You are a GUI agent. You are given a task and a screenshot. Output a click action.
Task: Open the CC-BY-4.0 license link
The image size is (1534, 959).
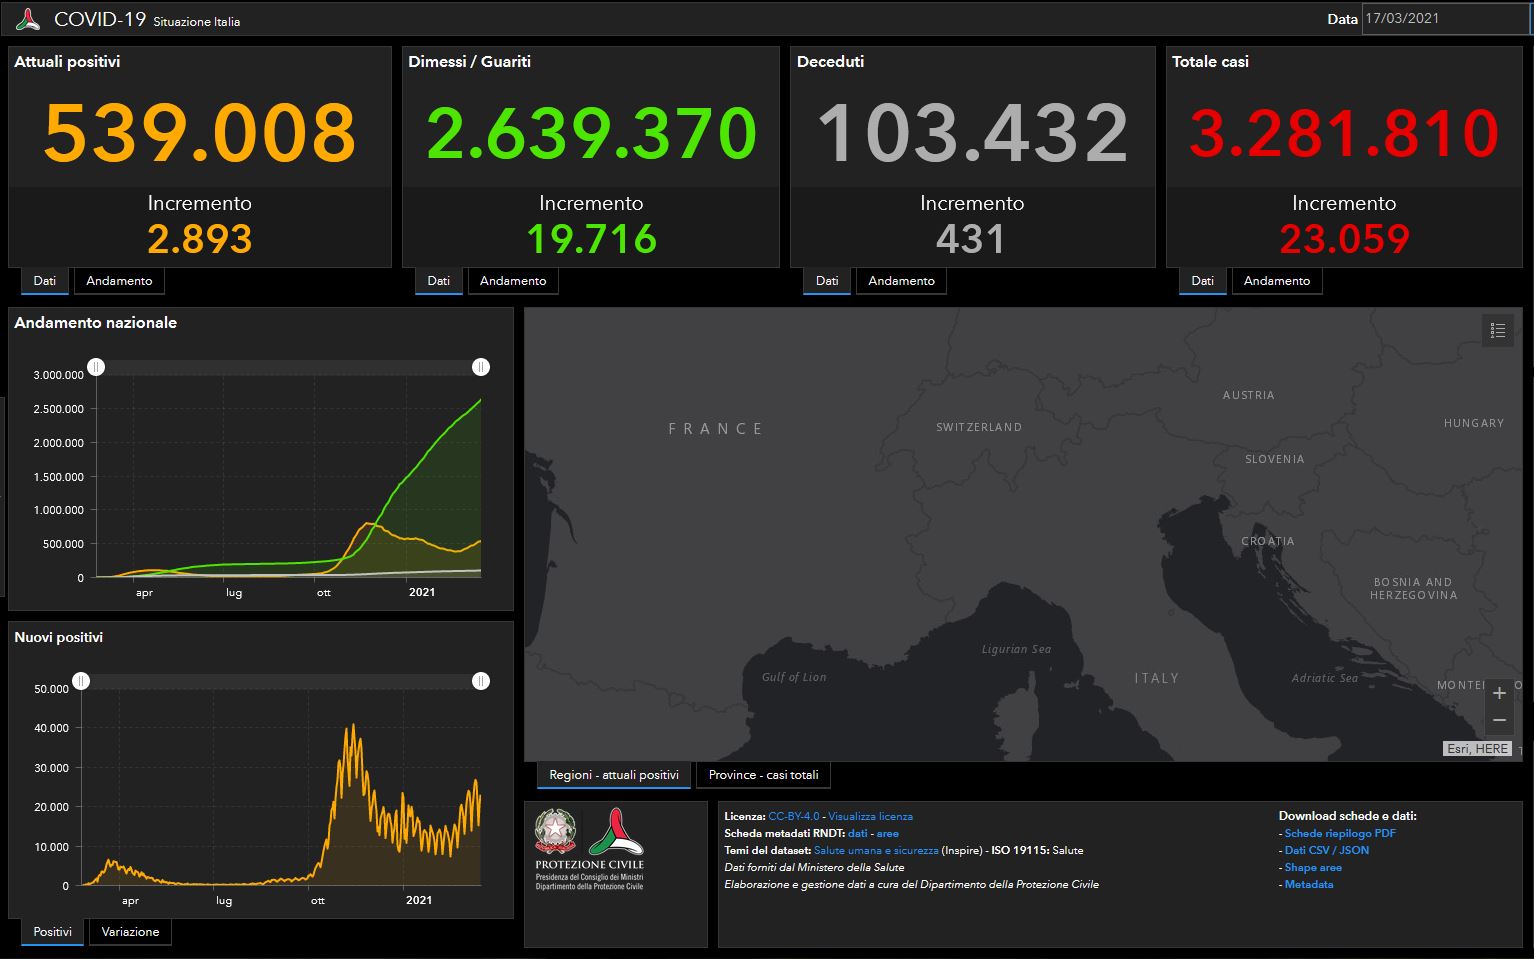tap(794, 817)
